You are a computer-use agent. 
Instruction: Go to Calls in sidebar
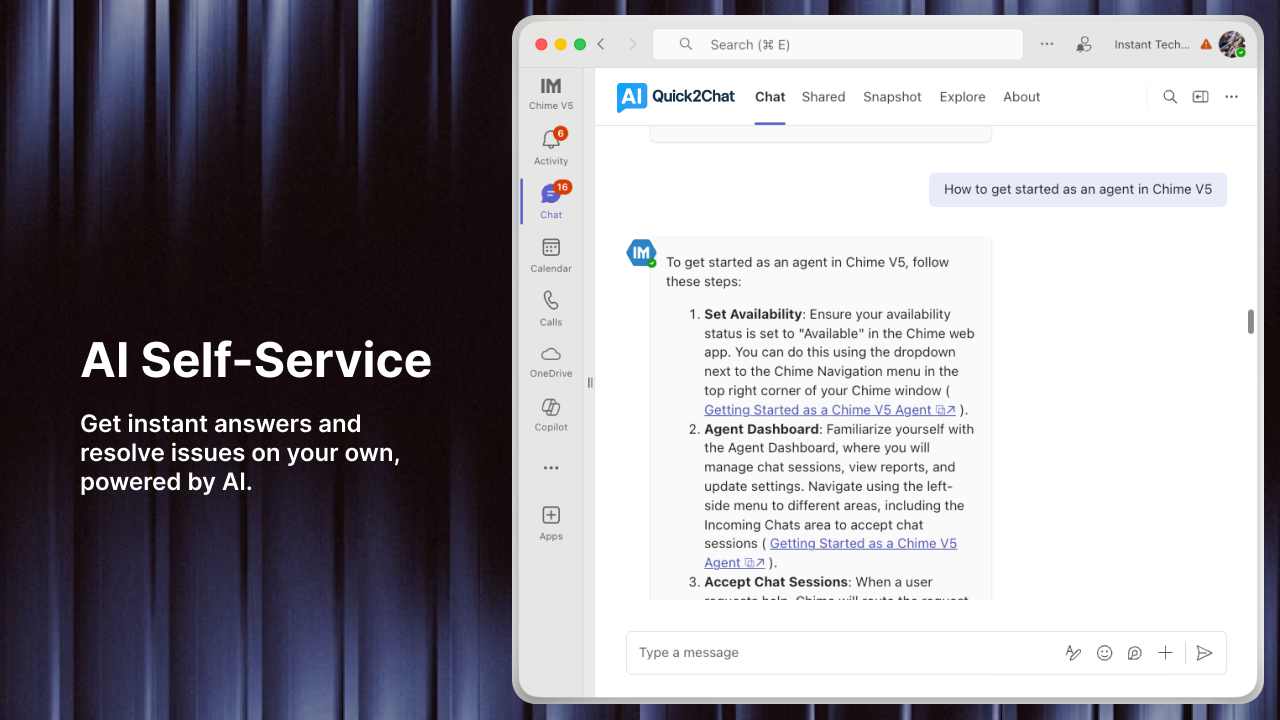pos(551,301)
